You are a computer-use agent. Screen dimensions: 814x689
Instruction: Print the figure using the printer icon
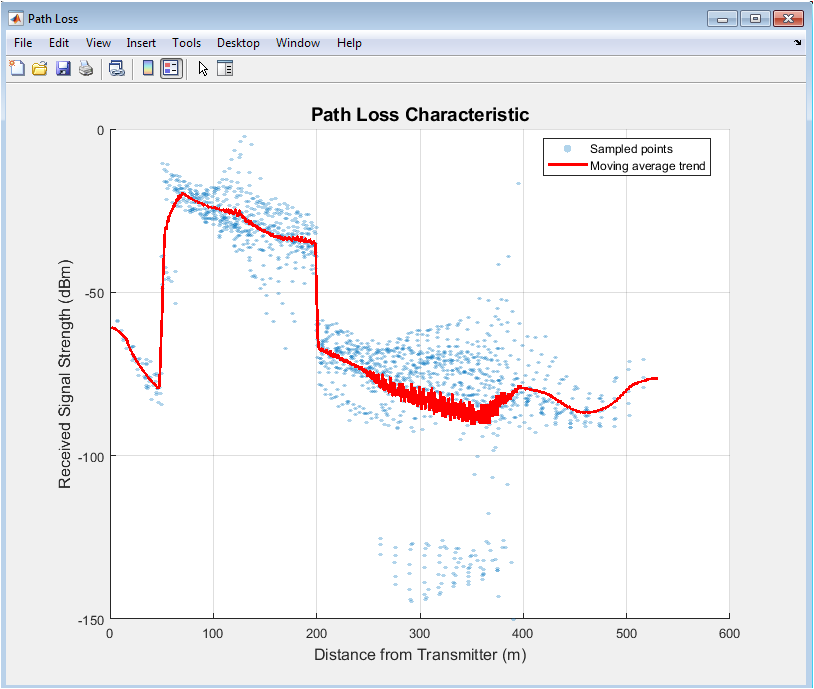point(86,69)
